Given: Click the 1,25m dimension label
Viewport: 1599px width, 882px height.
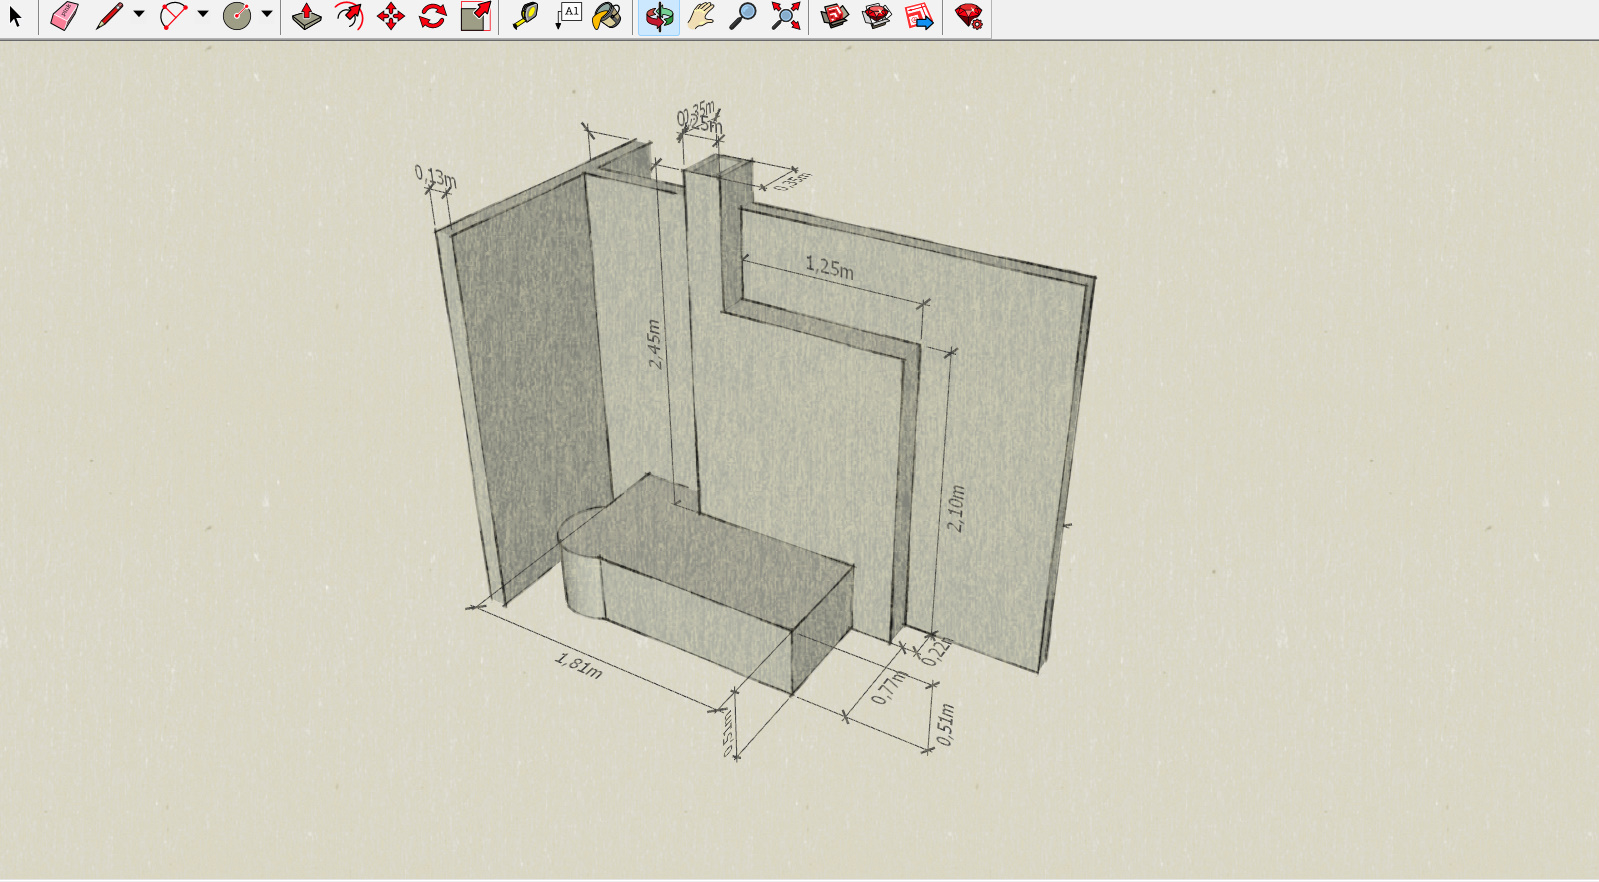Looking at the screenshot, I should coord(829,268).
